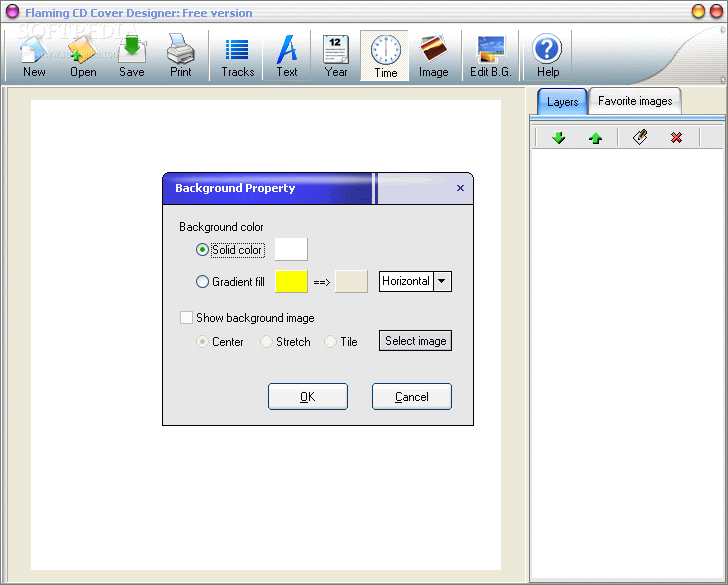Viewport: 728px width, 585px height.
Task: Open the Horizontal gradient direction dropdown
Action: click(x=442, y=281)
